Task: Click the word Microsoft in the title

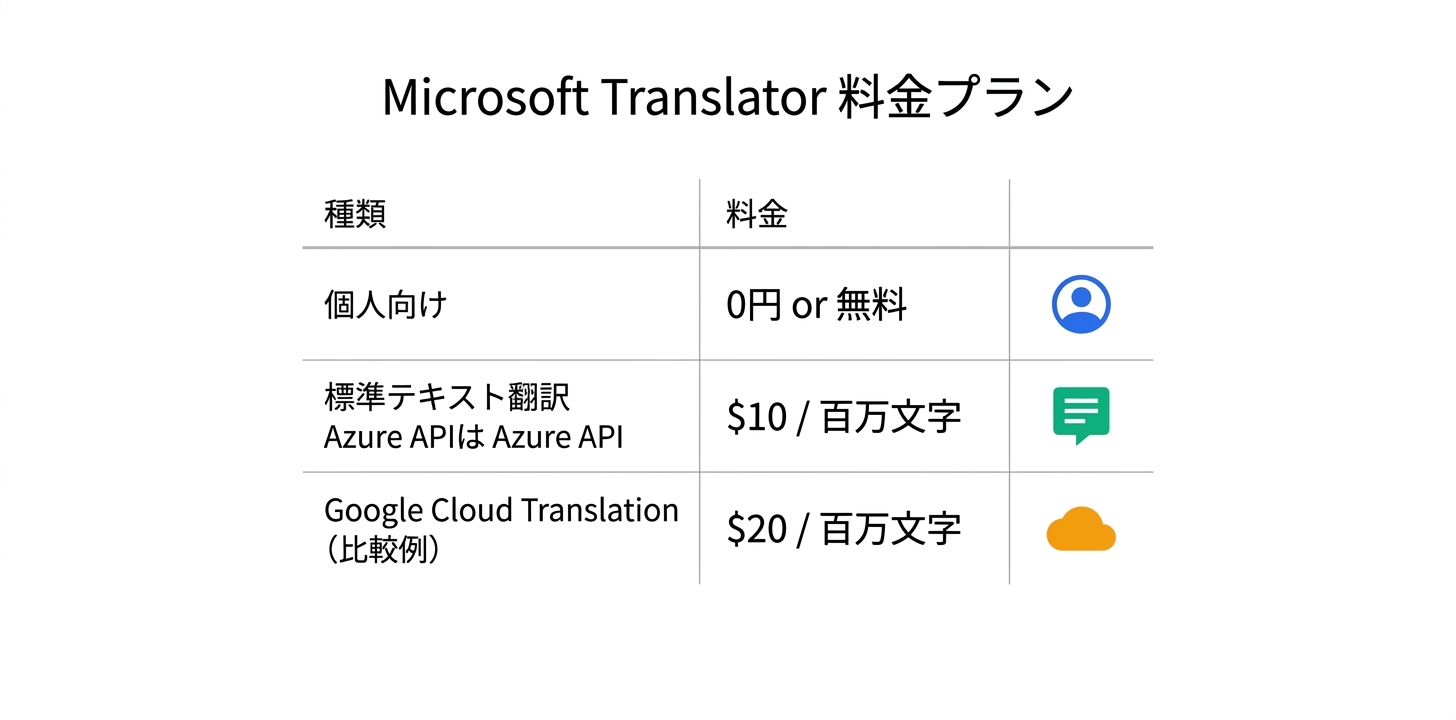Action: click(485, 98)
